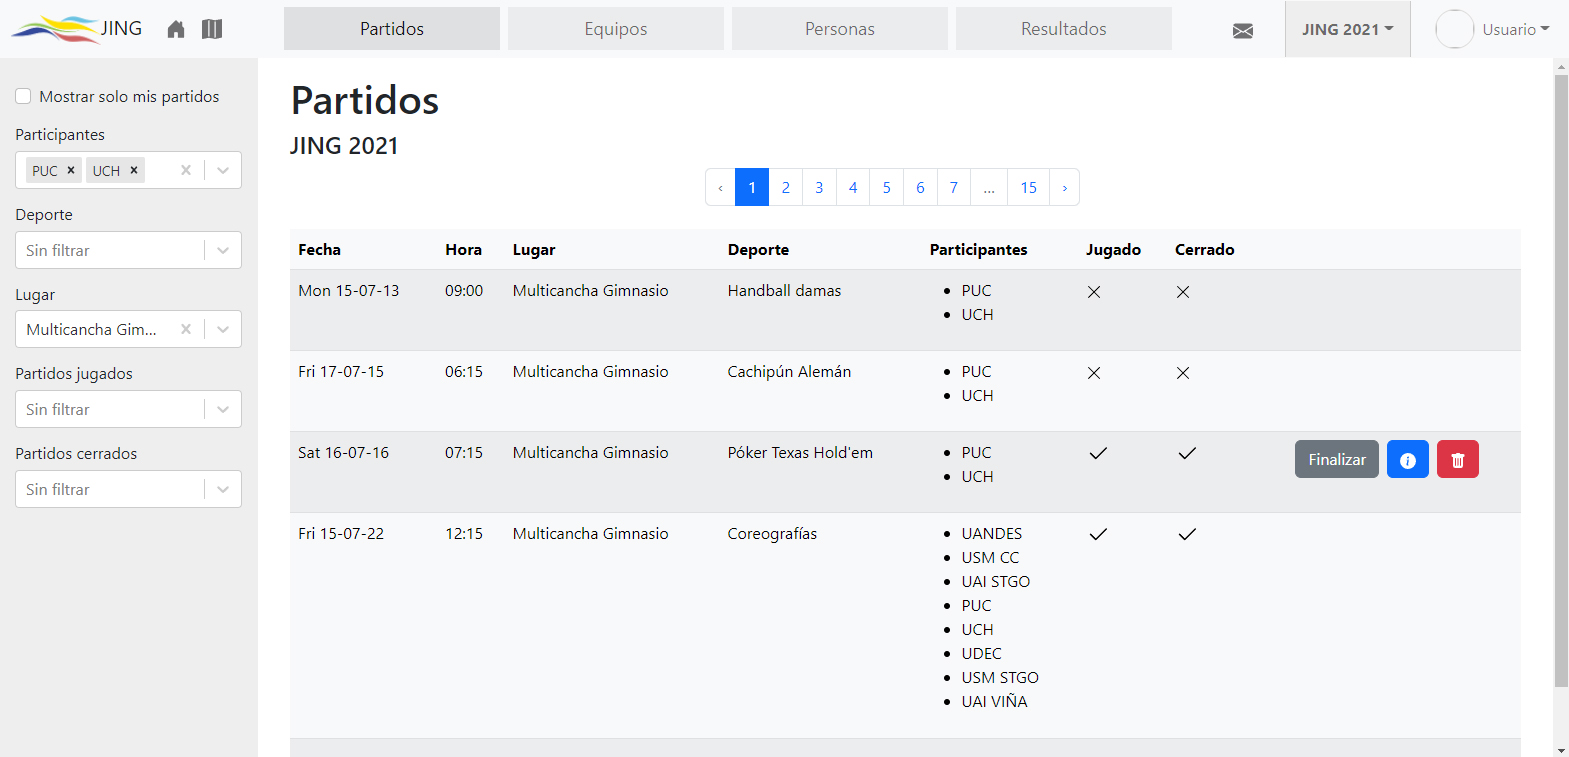Go to pagination page 5
1569x757 pixels.
887,187
